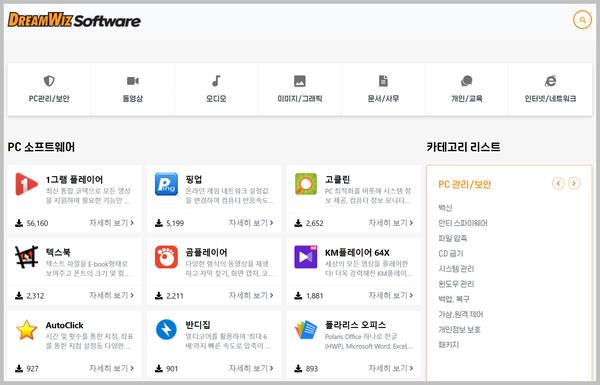
Task: Open the 패키지 category link
Action: (448, 345)
